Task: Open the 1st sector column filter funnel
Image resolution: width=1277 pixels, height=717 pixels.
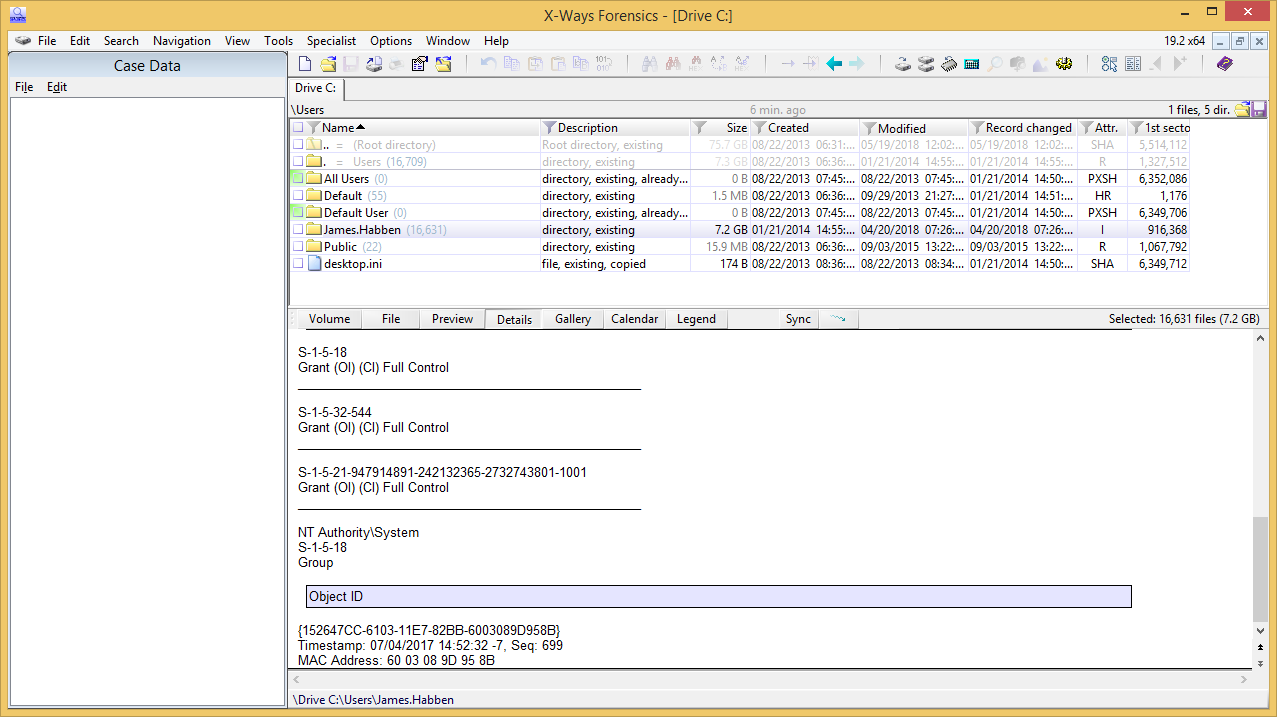Action: pyautogui.click(x=1136, y=128)
